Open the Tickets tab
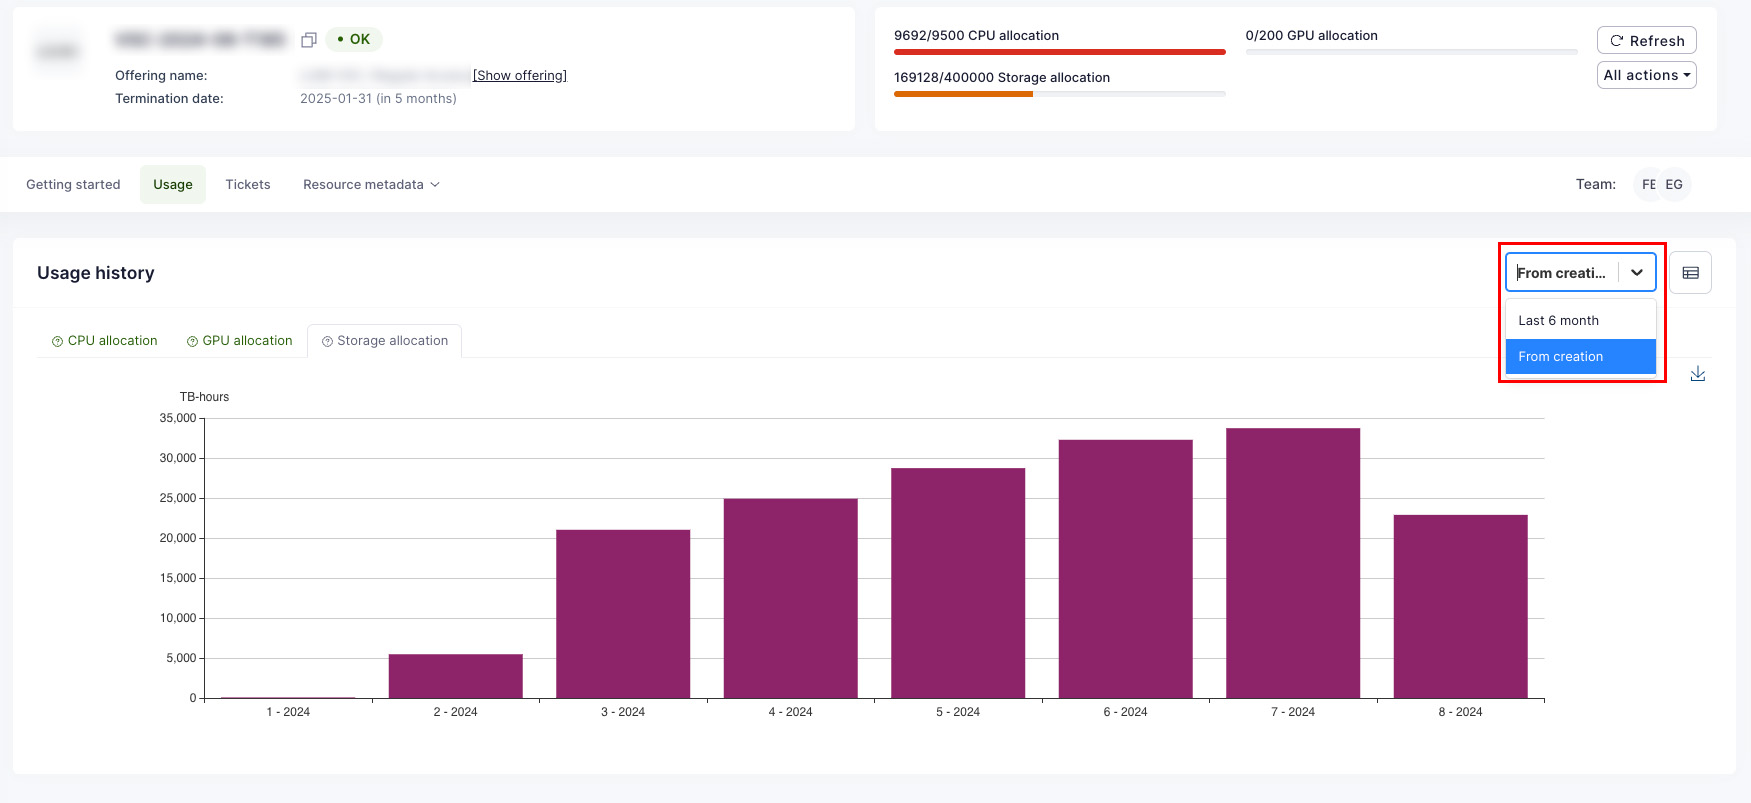1751x803 pixels. 248,185
